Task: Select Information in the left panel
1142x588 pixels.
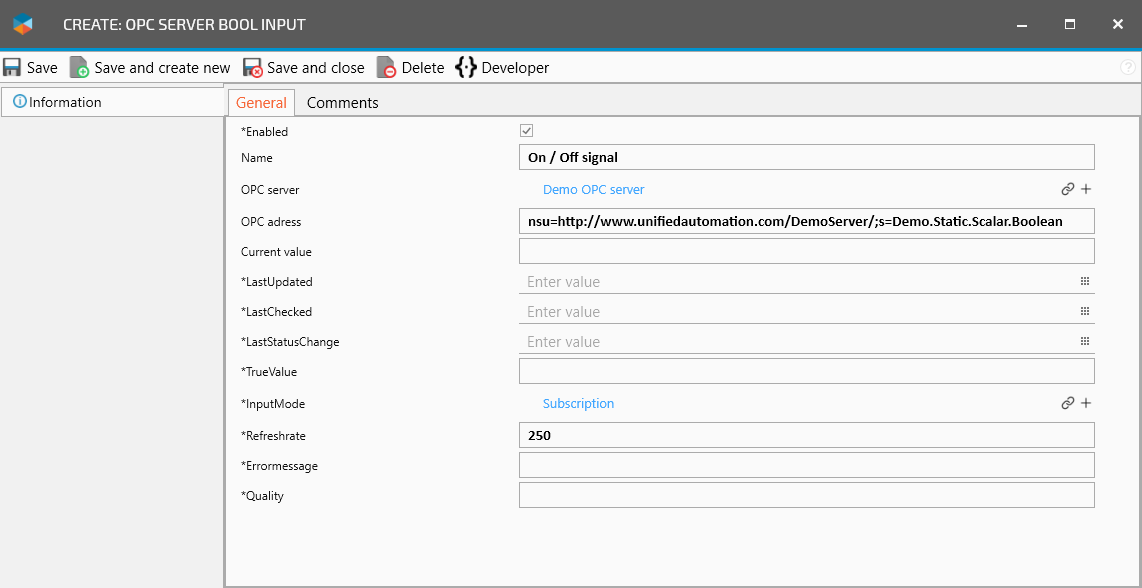Action: pos(65,102)
